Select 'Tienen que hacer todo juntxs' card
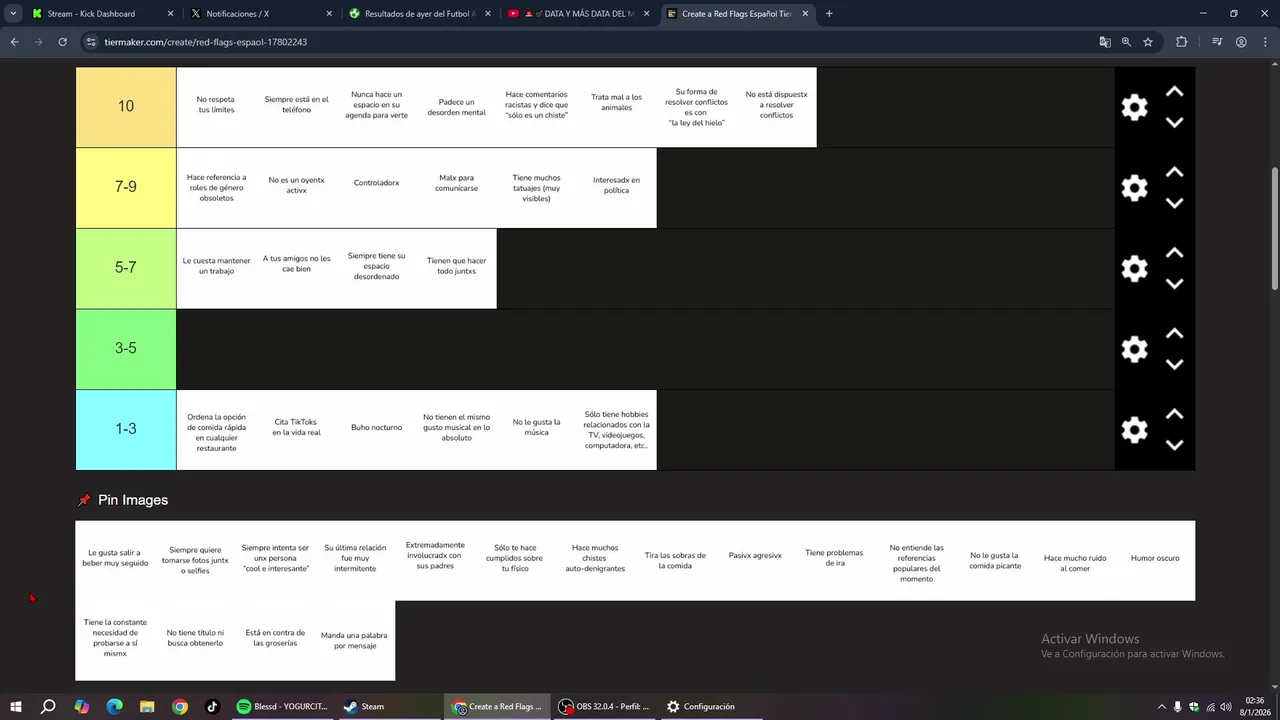 point(456,268)
